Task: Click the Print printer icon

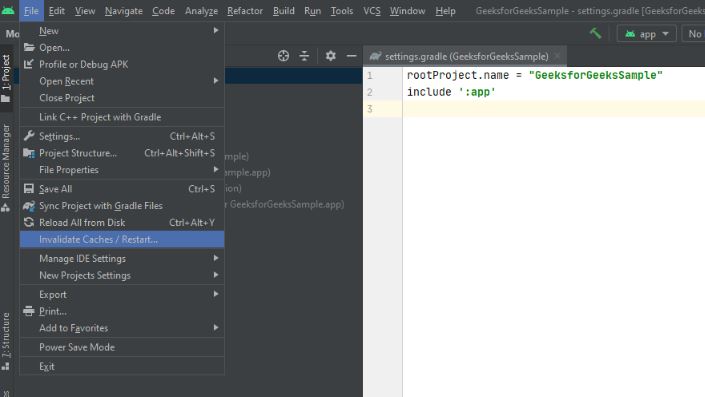Action: (29, 311)
